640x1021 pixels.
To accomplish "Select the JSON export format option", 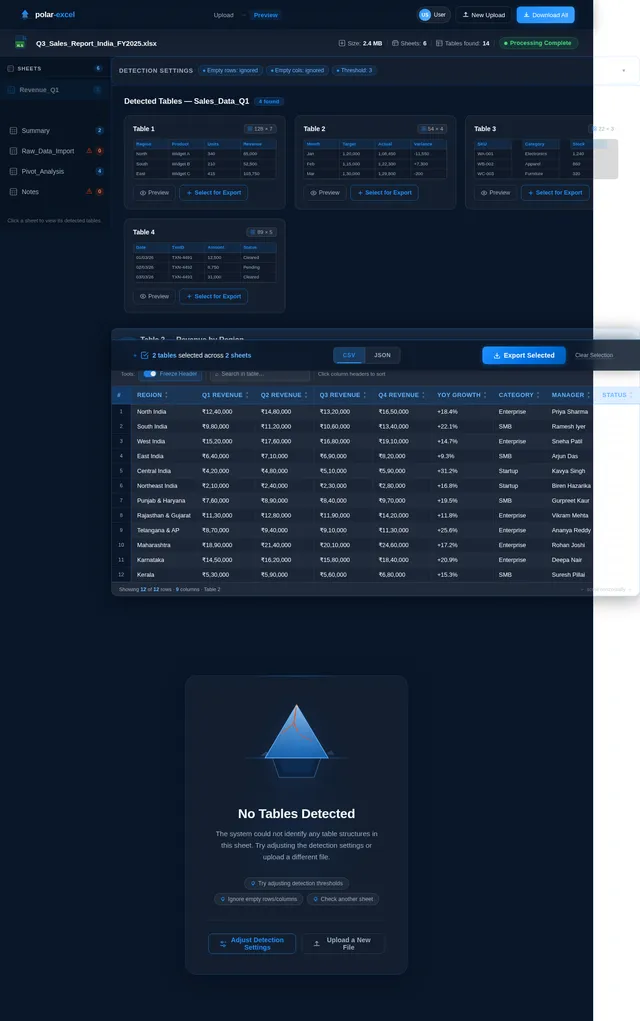I will tap(382, 355).
